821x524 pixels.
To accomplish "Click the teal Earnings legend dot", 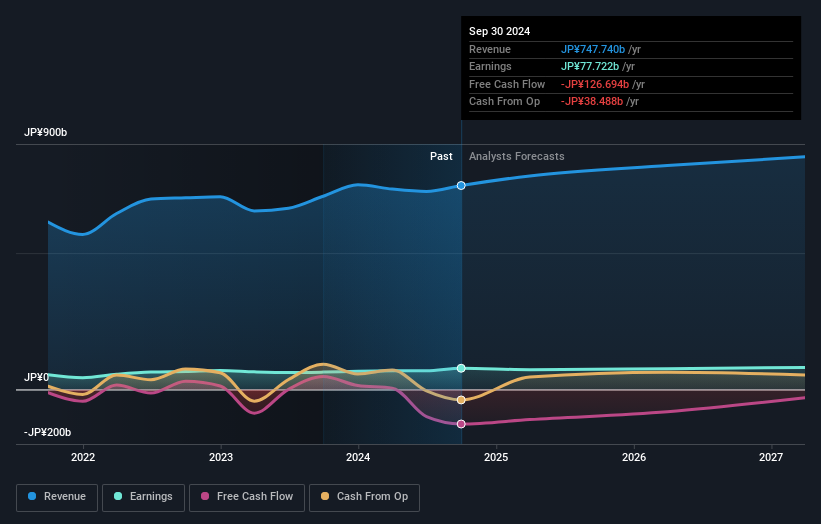I will tap(118, 496).
